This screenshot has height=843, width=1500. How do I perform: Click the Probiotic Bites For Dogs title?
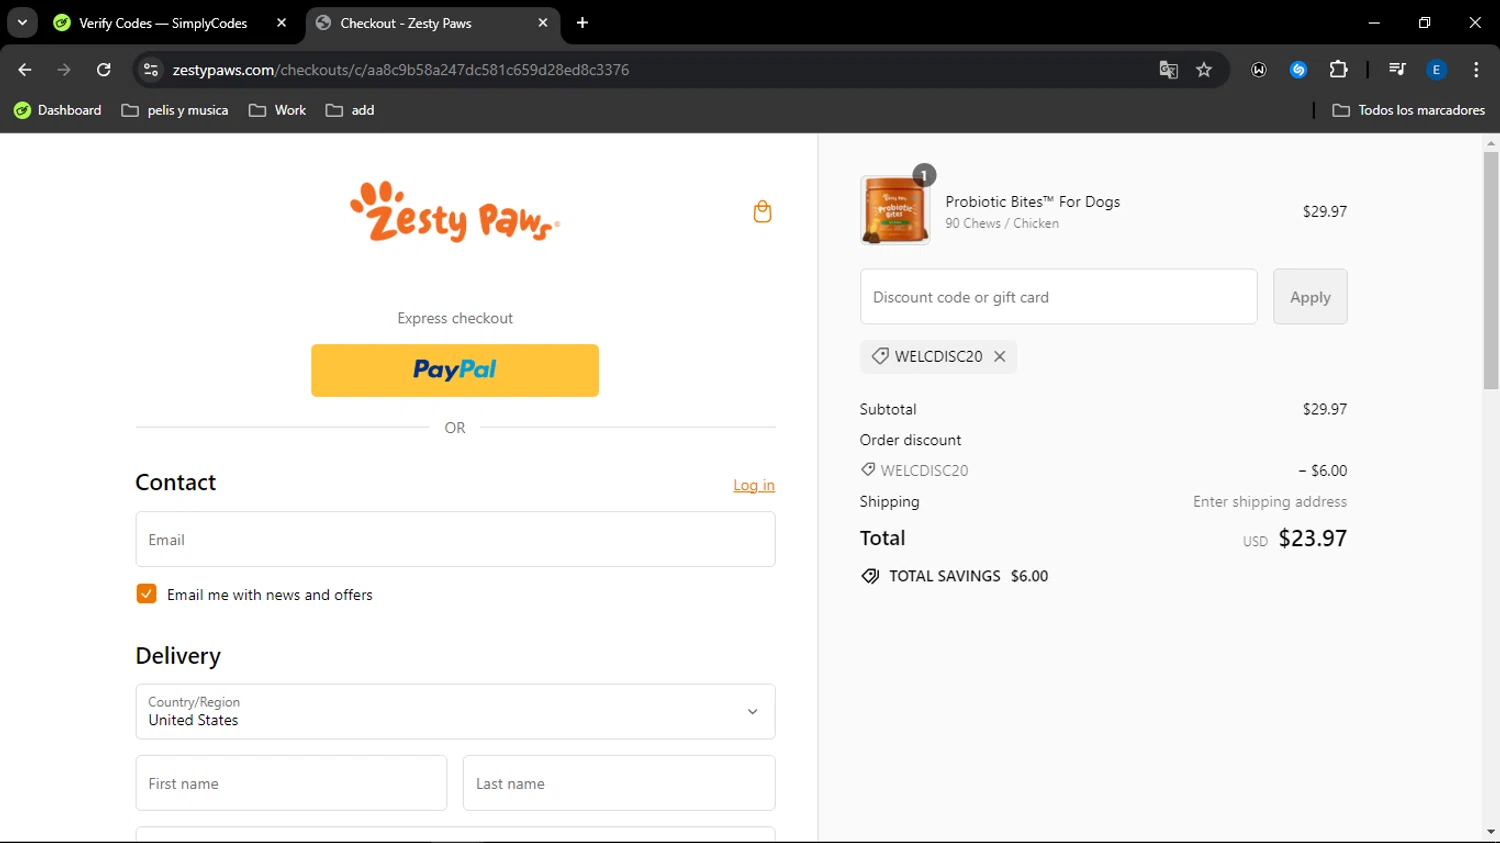click(x=1033, y=202)
